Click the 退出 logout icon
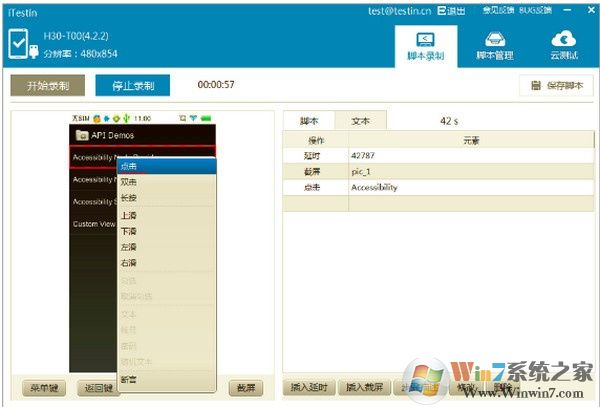The image size is (600, 407). click(x=442, y=11)
